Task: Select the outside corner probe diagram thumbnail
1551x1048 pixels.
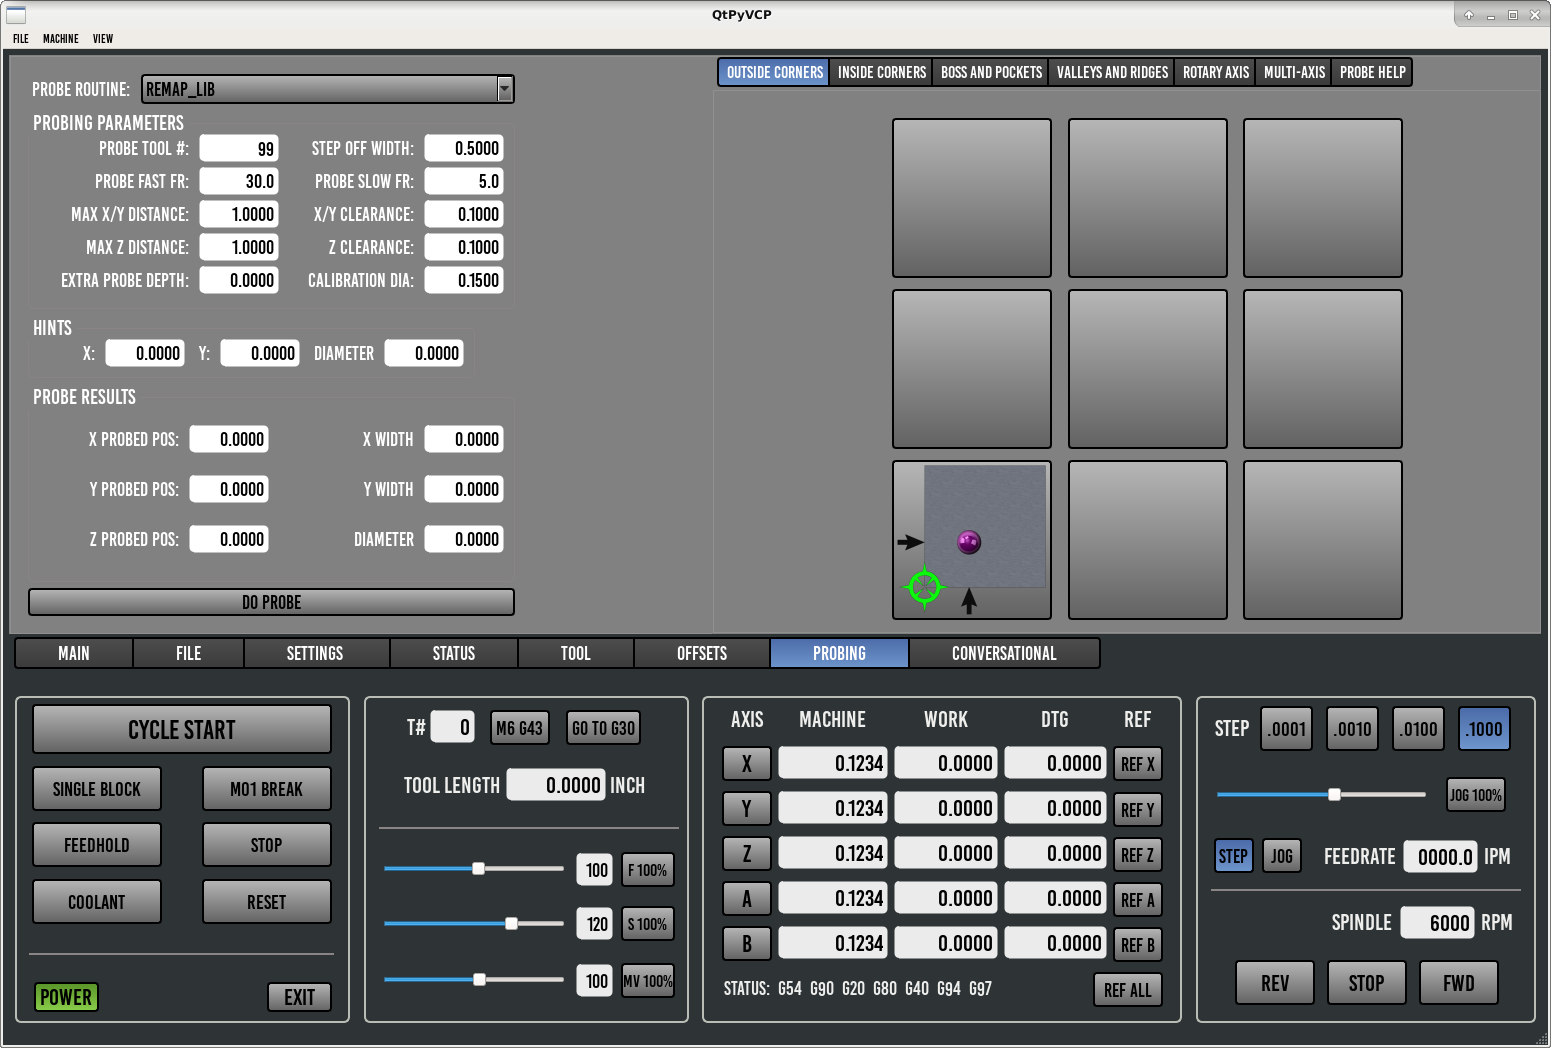Action: click(x=971, y=540)
